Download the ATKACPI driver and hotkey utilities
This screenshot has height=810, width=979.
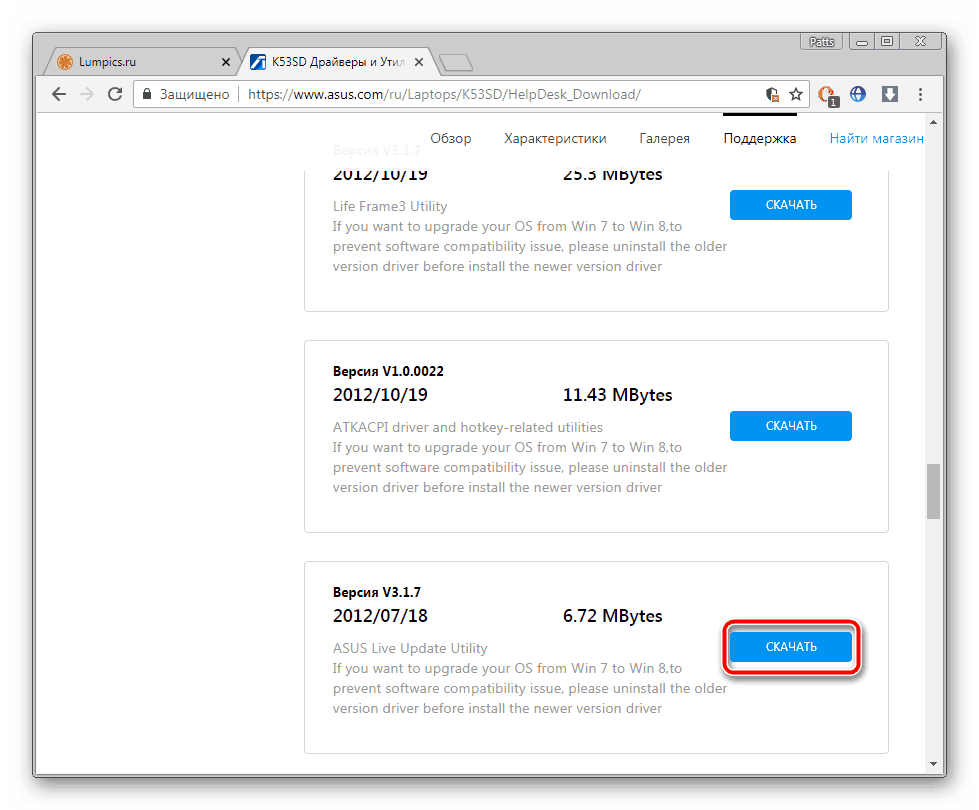pos(790,426)
